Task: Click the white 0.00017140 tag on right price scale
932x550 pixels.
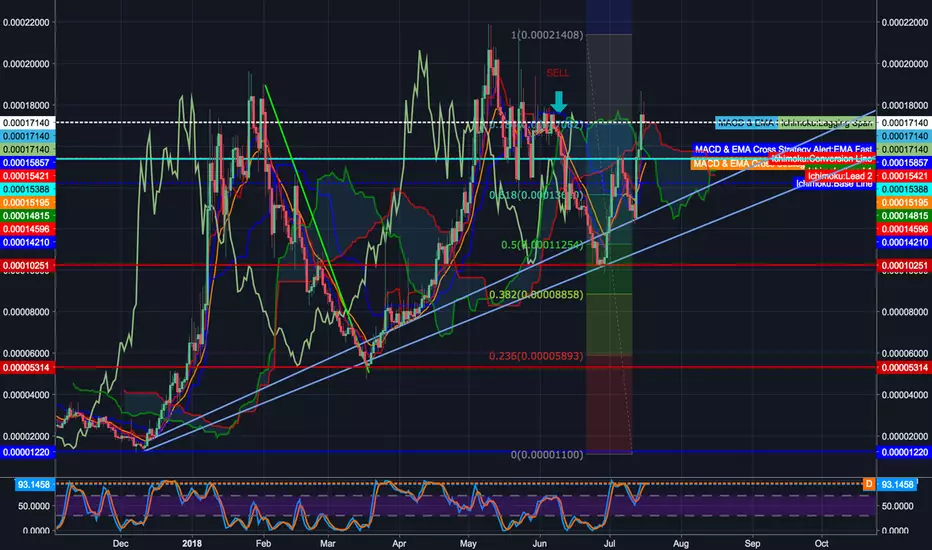Action: click(903, 122)
